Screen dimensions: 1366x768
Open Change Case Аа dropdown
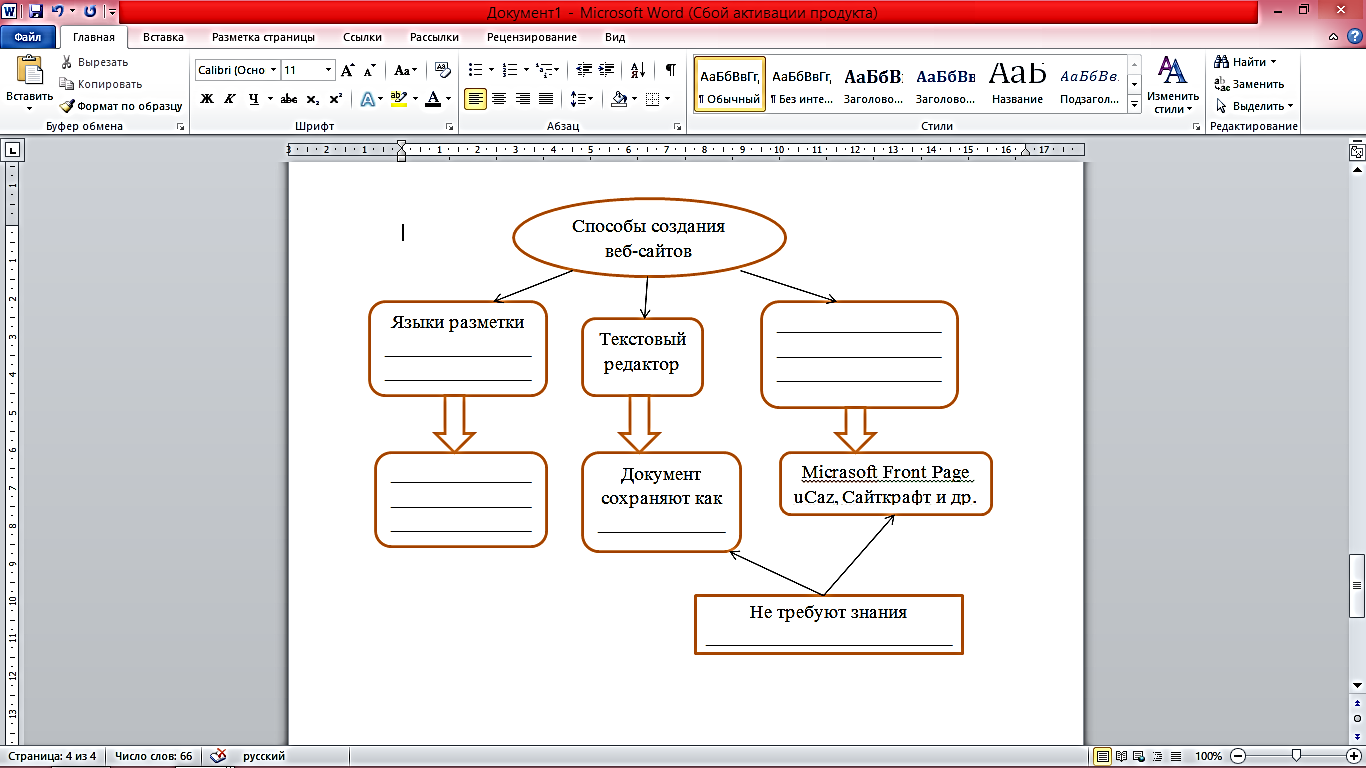[405, 70]
